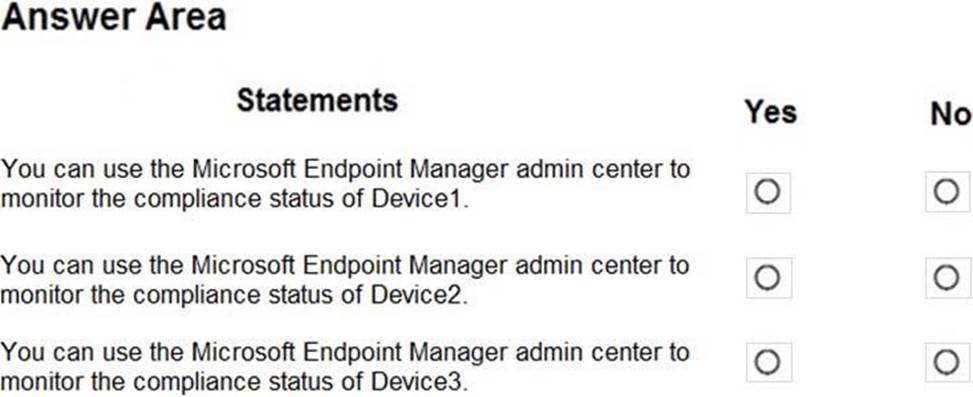973x397 pixels.
Task: Click the third statement about Device3
Action: (345, 367)
